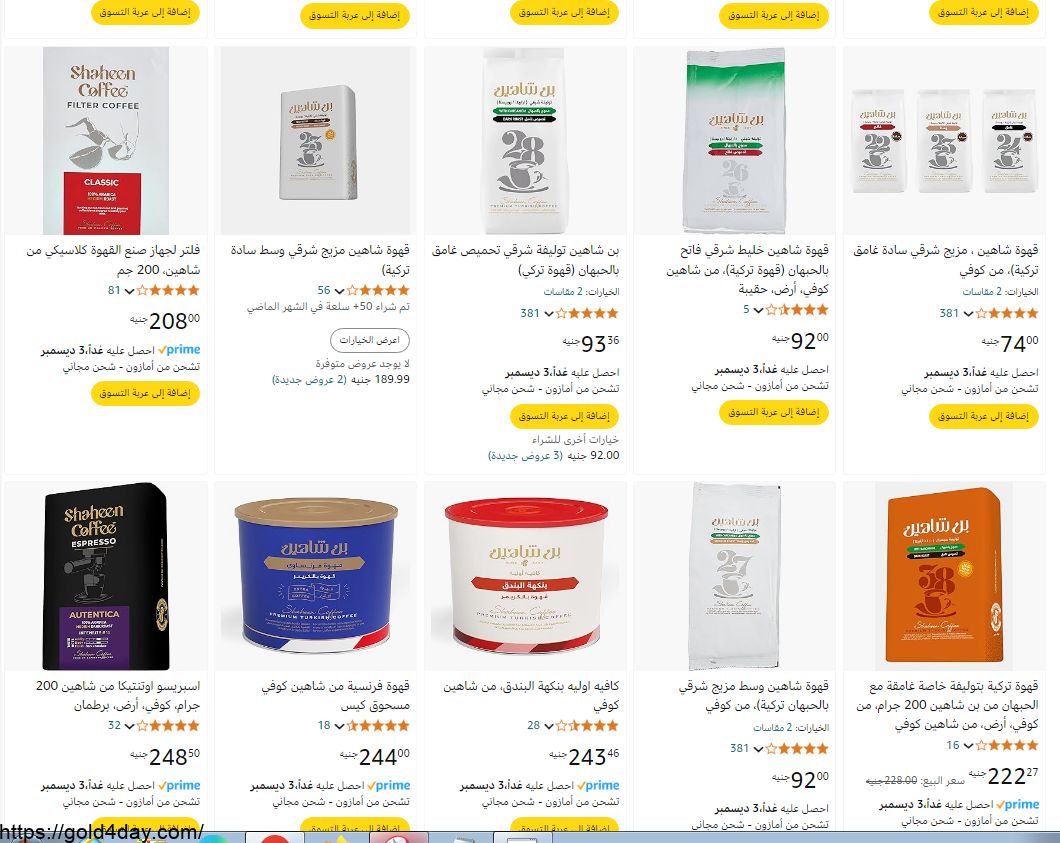The image size is (1060, 843).
Task: Click the stars beside the 56 review count
Action: [378, 290]
